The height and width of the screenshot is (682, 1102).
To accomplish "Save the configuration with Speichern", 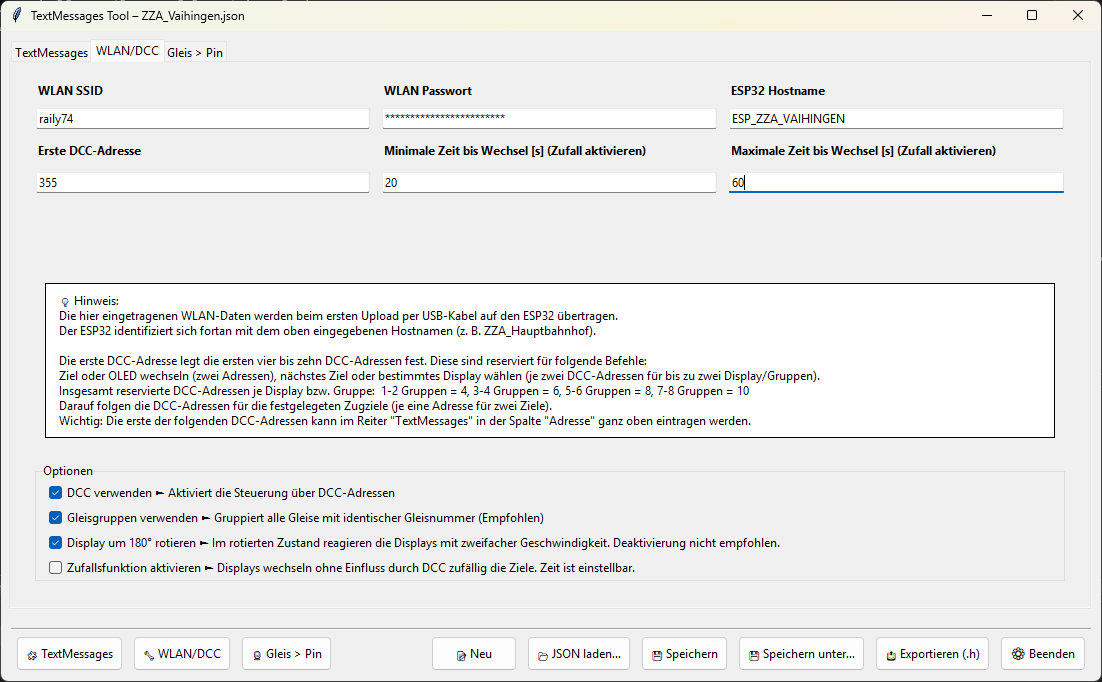I will point(684,654).
